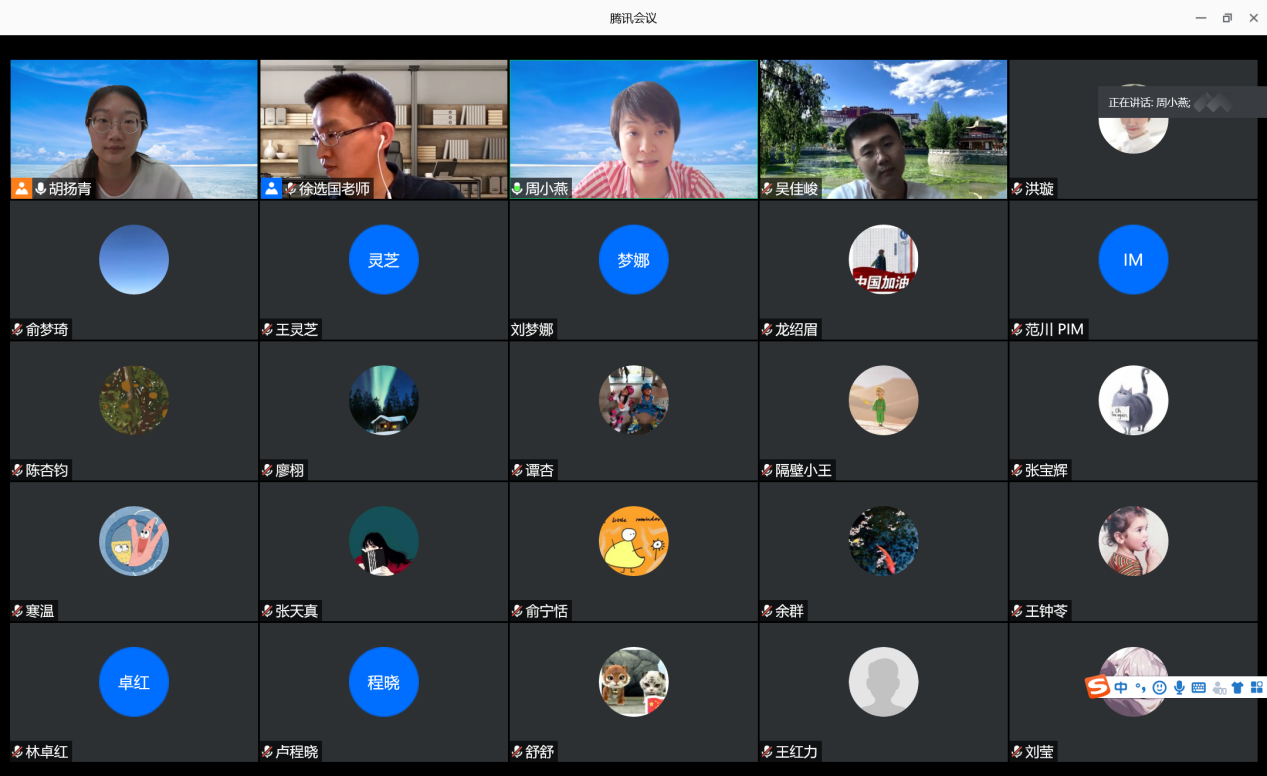Click the orange host icon beside 胡扬青
Viewport: 1267px width, 776px height.
pos(22,188)
